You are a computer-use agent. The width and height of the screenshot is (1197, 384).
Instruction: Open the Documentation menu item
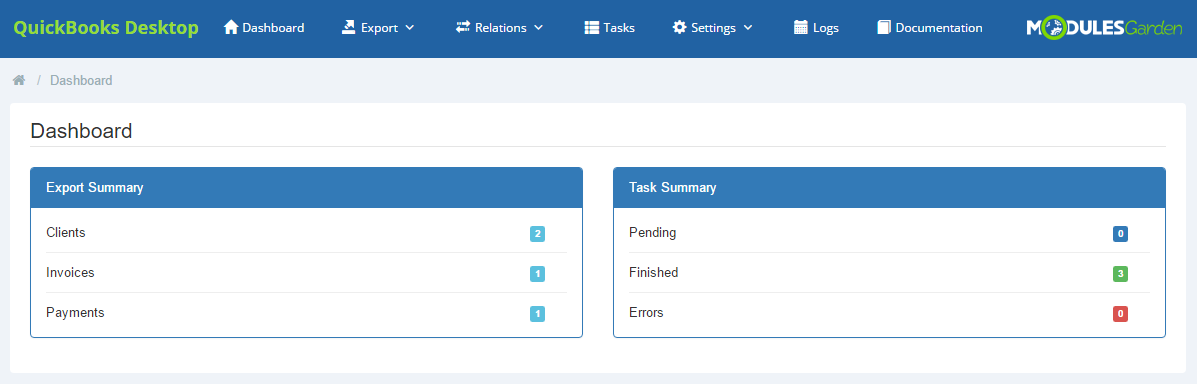930,27
